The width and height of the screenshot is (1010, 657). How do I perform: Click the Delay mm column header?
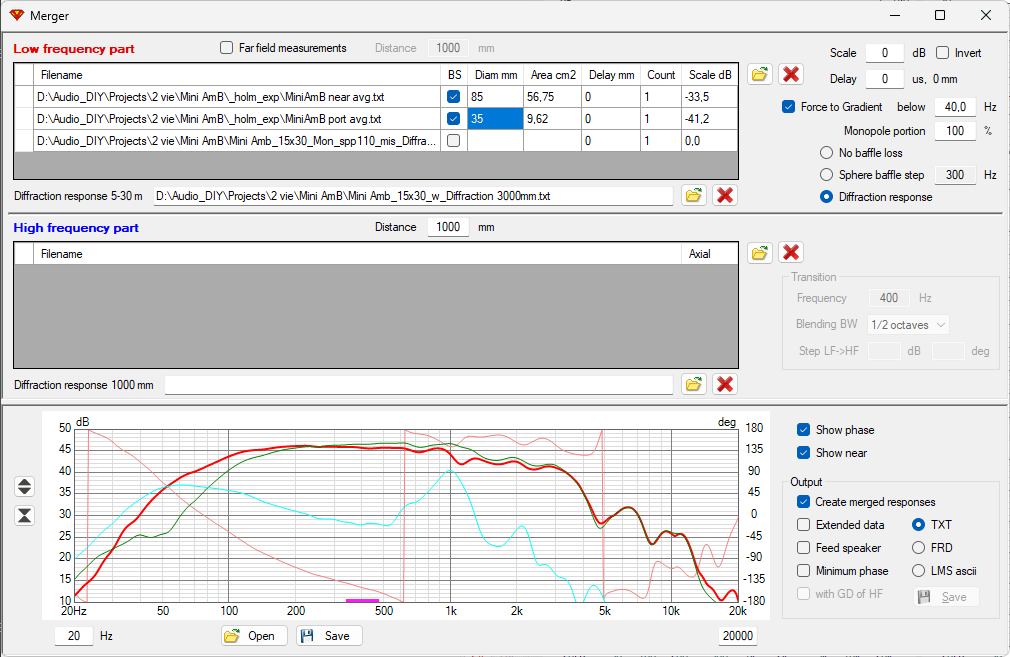[611, 75]
